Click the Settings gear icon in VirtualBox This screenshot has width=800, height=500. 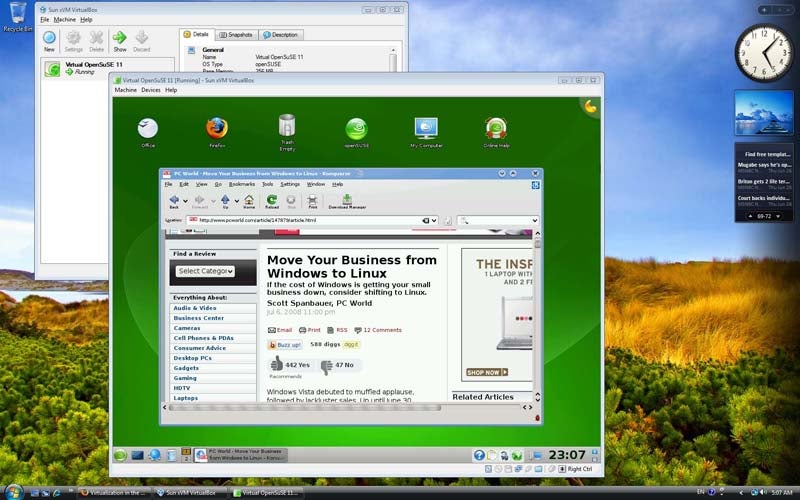pyautogui.click(x=73, y=38)
